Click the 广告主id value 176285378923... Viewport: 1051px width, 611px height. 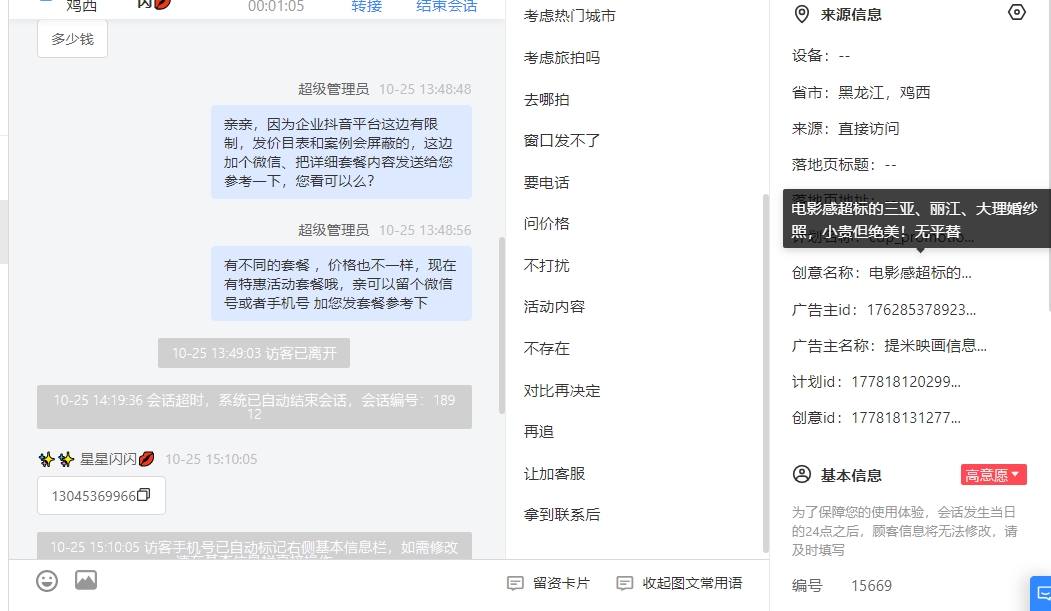tap(921, 310)
